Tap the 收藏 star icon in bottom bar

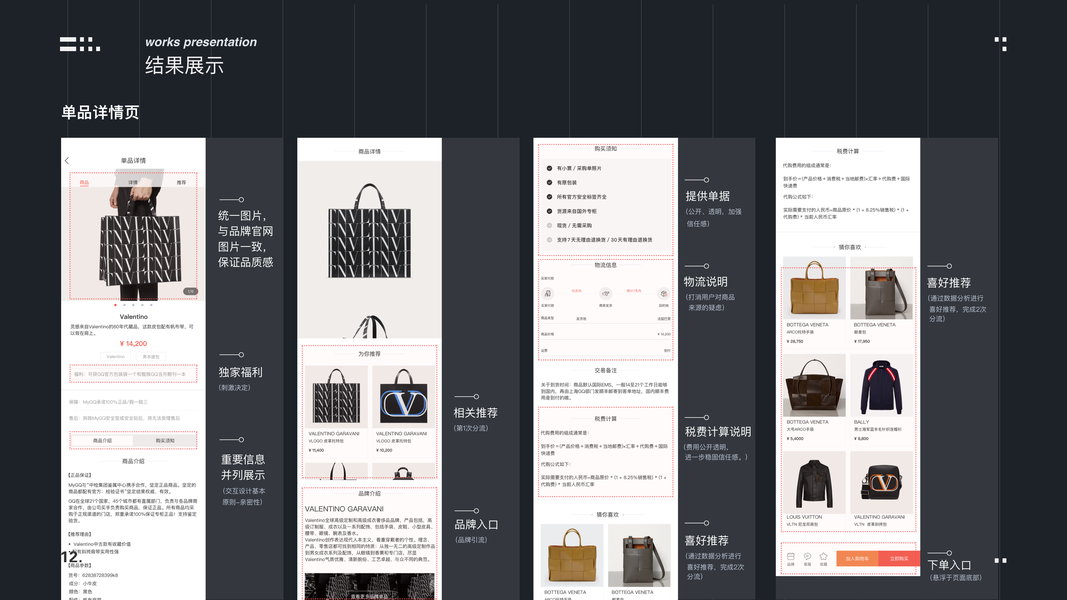click(x=823, y=559)
